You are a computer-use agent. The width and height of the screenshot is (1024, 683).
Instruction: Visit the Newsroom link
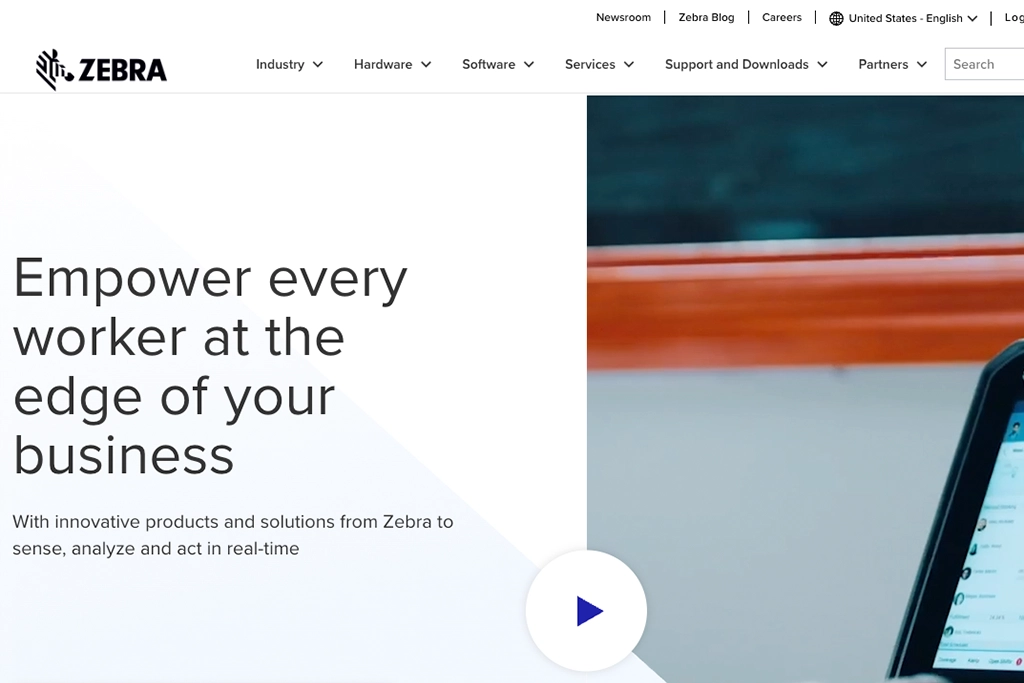pos(623,17)
